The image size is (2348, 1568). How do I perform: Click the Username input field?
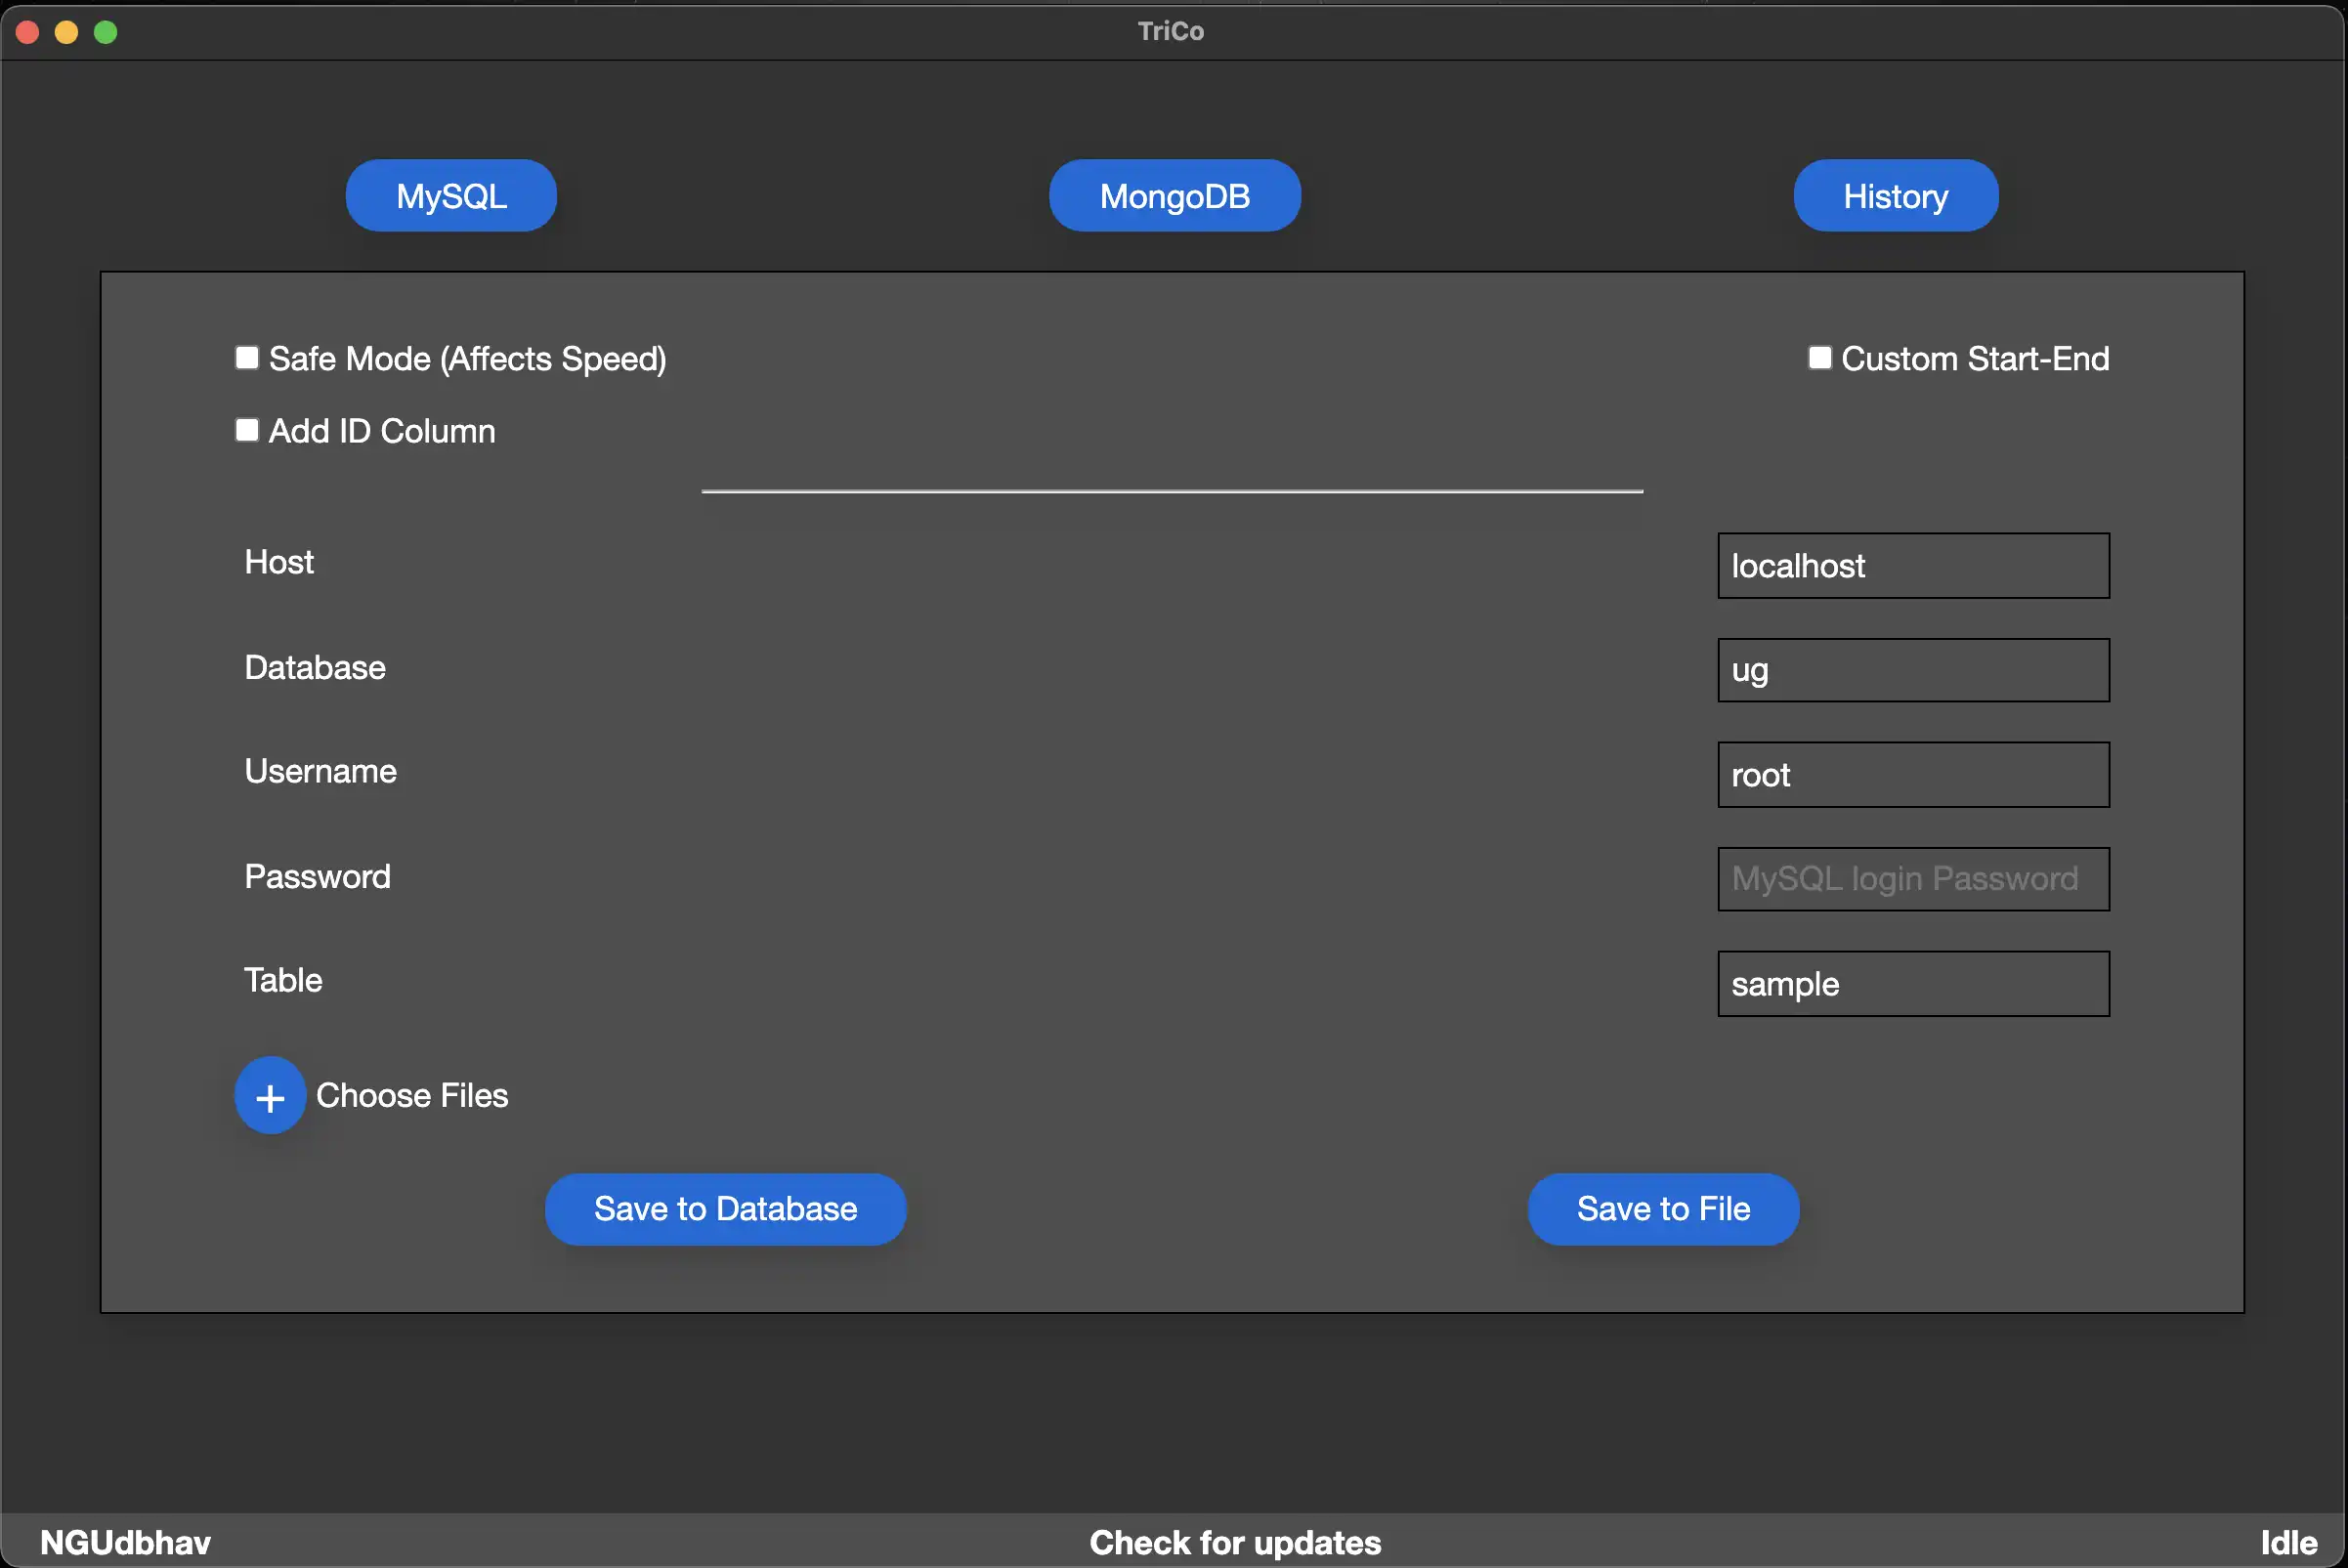click(x=1912, y=774)
